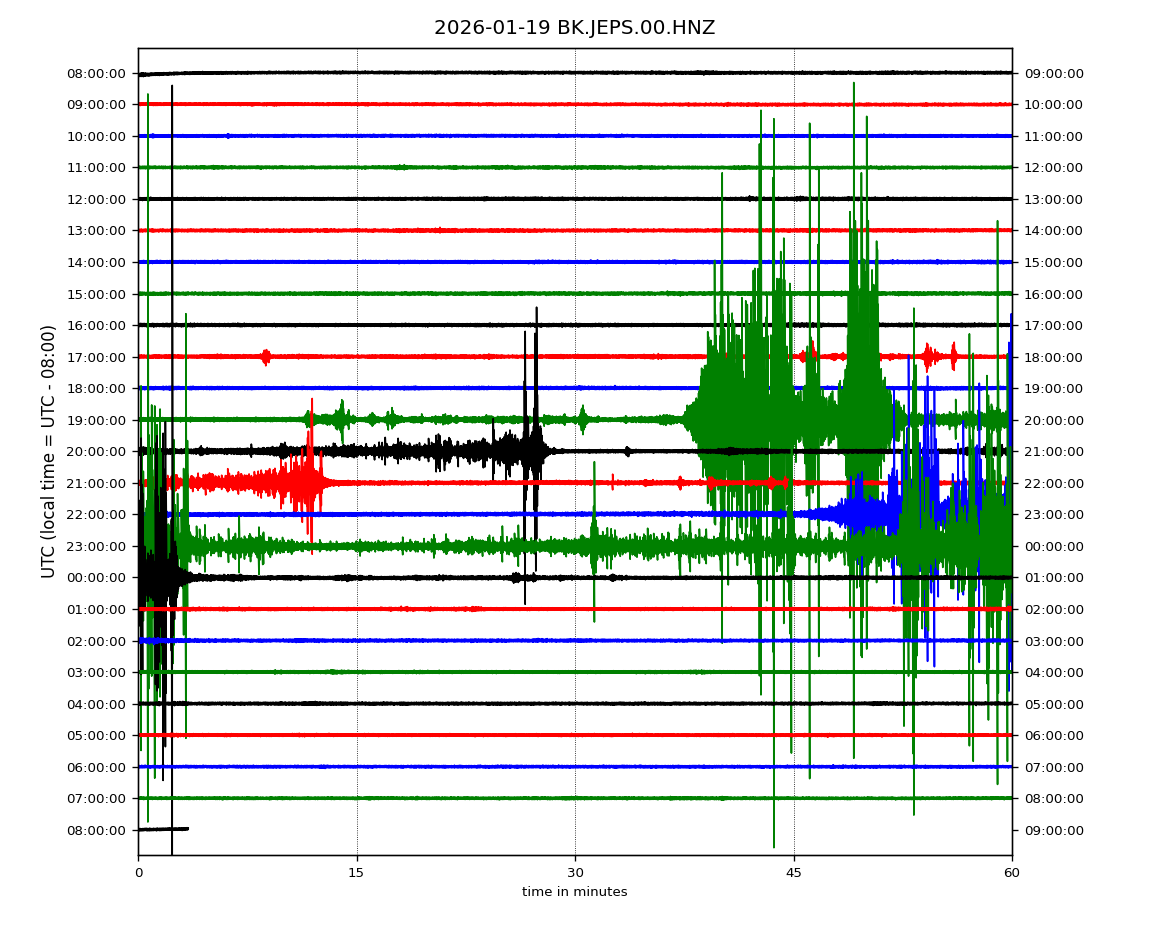This screenshot has width=1150, height=950.
Task: Click the left-axis 03:00:00 UTC label
Action: (98, 672)
